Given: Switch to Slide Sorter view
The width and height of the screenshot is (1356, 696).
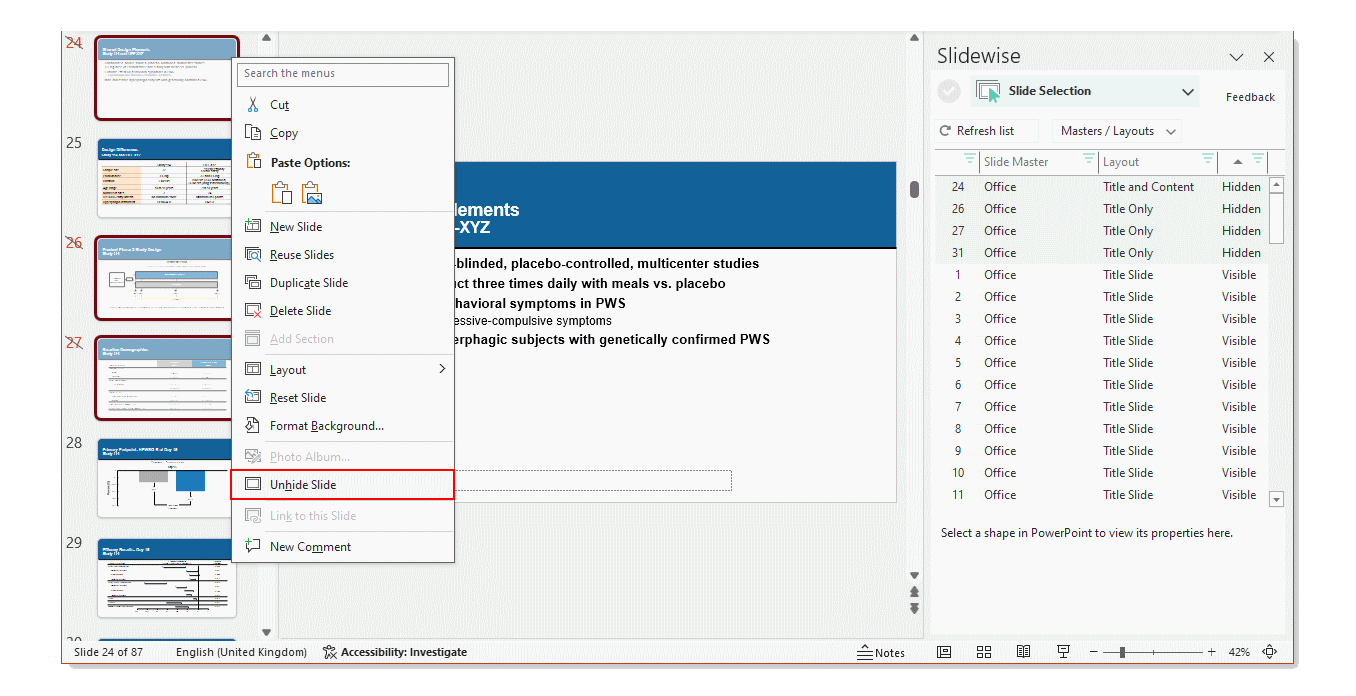Looking at the screenshot, I should point(983,651).
